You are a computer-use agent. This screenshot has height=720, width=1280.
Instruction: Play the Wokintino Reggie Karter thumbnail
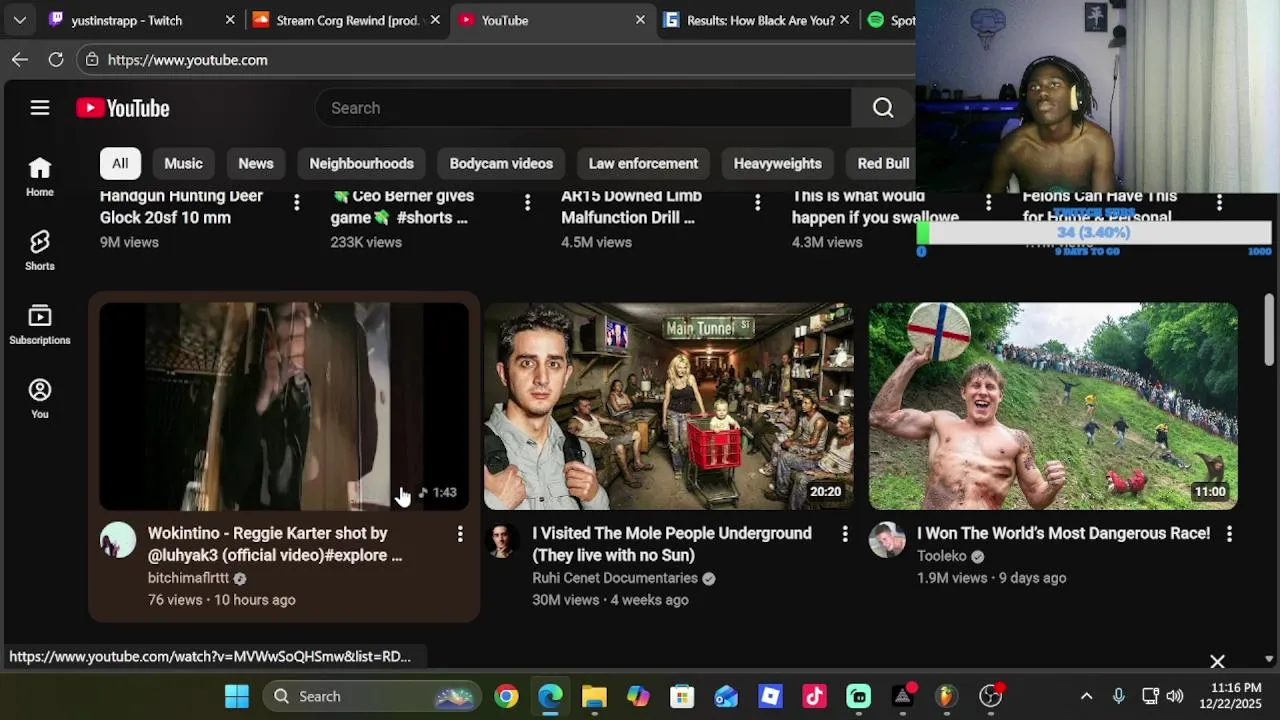pos(284,406)
